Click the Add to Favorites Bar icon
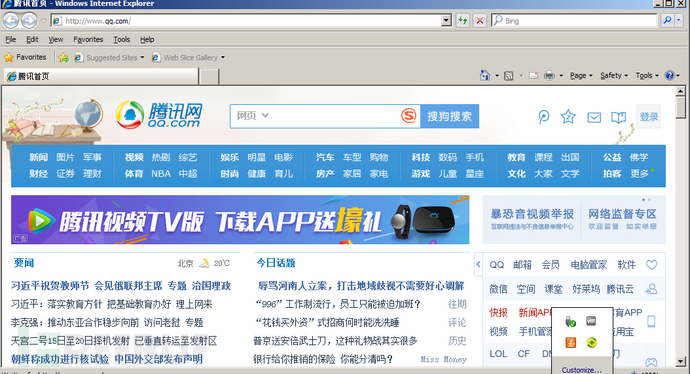This screenshot has height=374, width=690. [63, 57]
